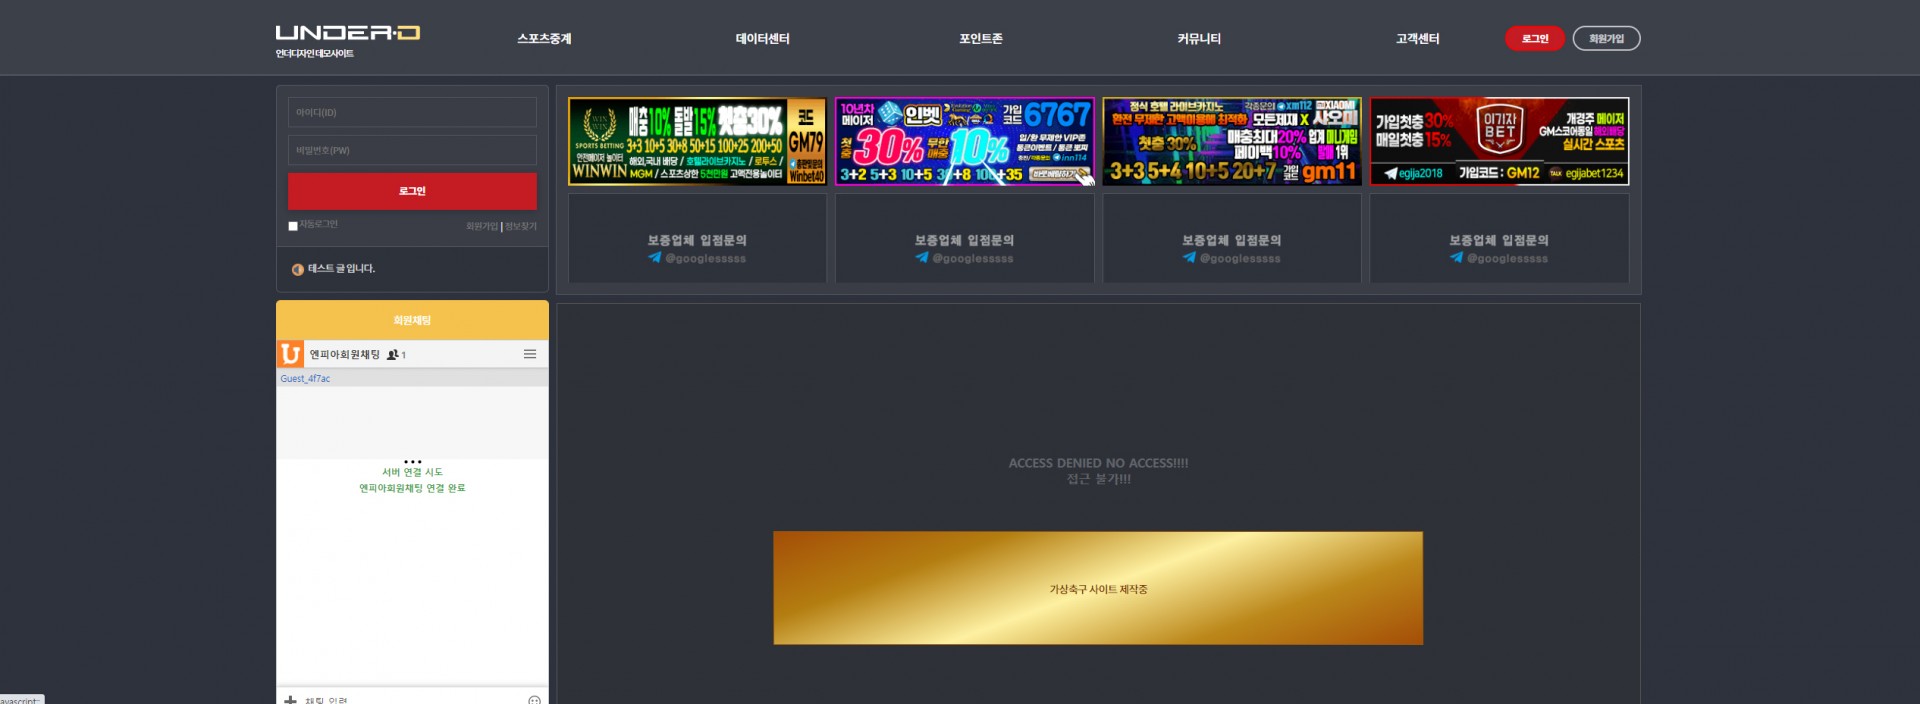Click the outlined 회원가입 header button
The image size is (1920, 704).
[1606, 38]
